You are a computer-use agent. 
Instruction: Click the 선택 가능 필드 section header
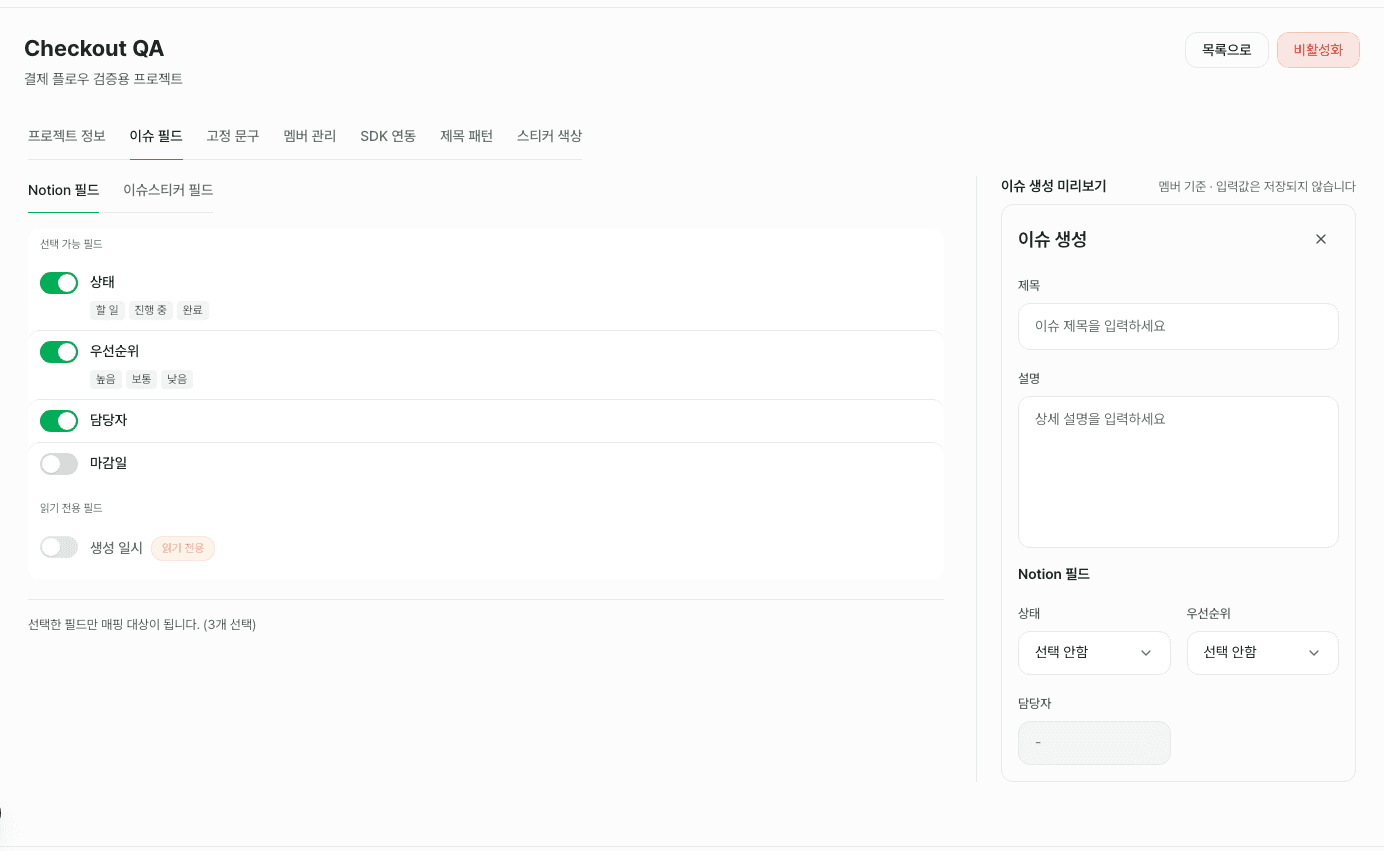tap(71, 244)
